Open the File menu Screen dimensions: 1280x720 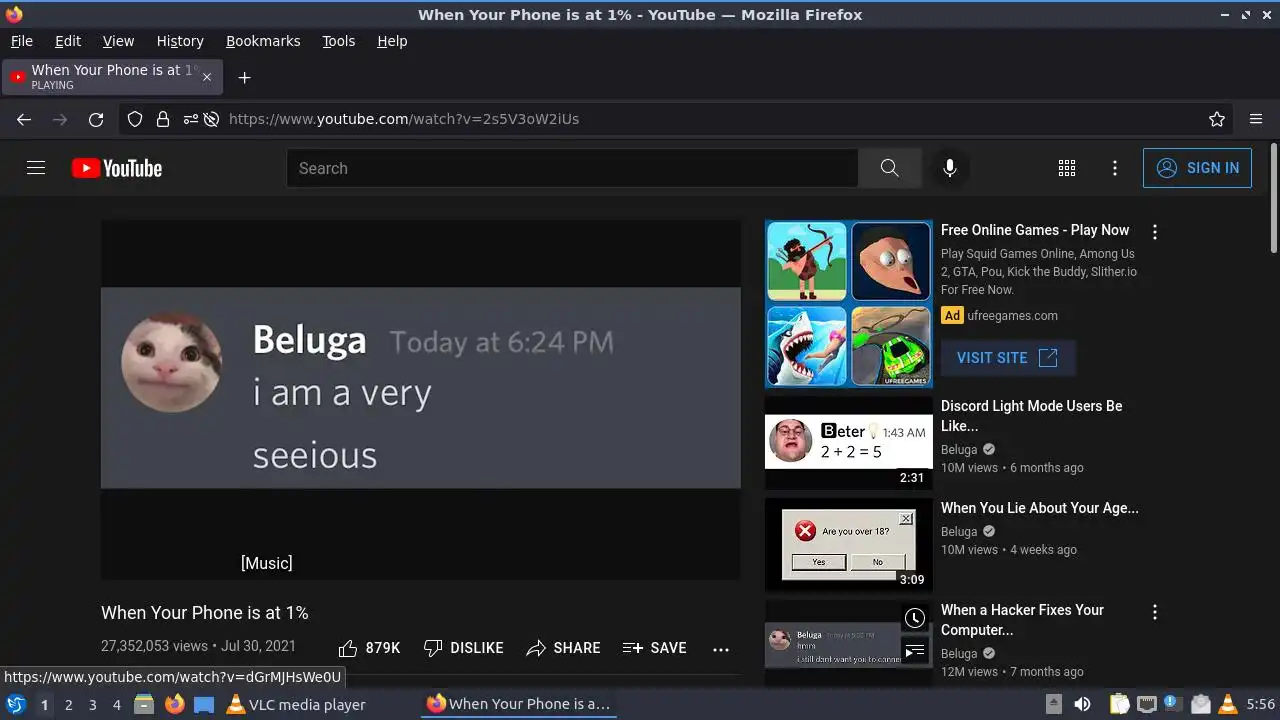tap(21, 41)
